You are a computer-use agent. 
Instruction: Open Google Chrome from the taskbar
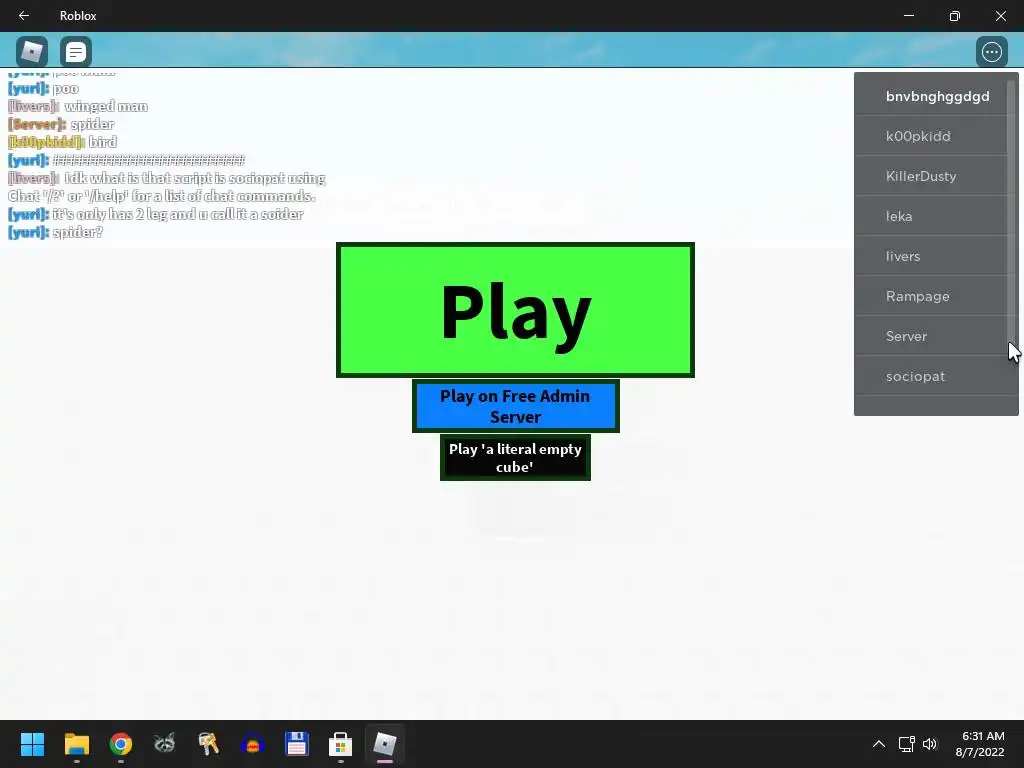pyautogui.click(x=121, y=744)
